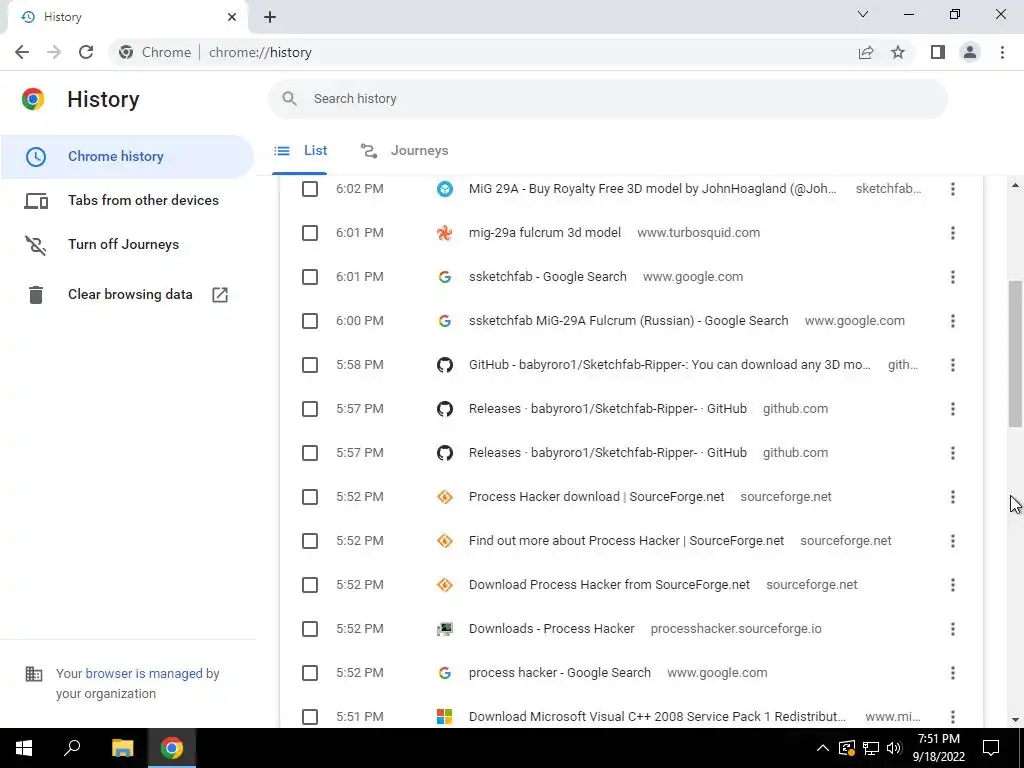Screen dimensions: 1024x768
Task: Bookmark this tab with the star icon
Action: [x=898, y=52]
